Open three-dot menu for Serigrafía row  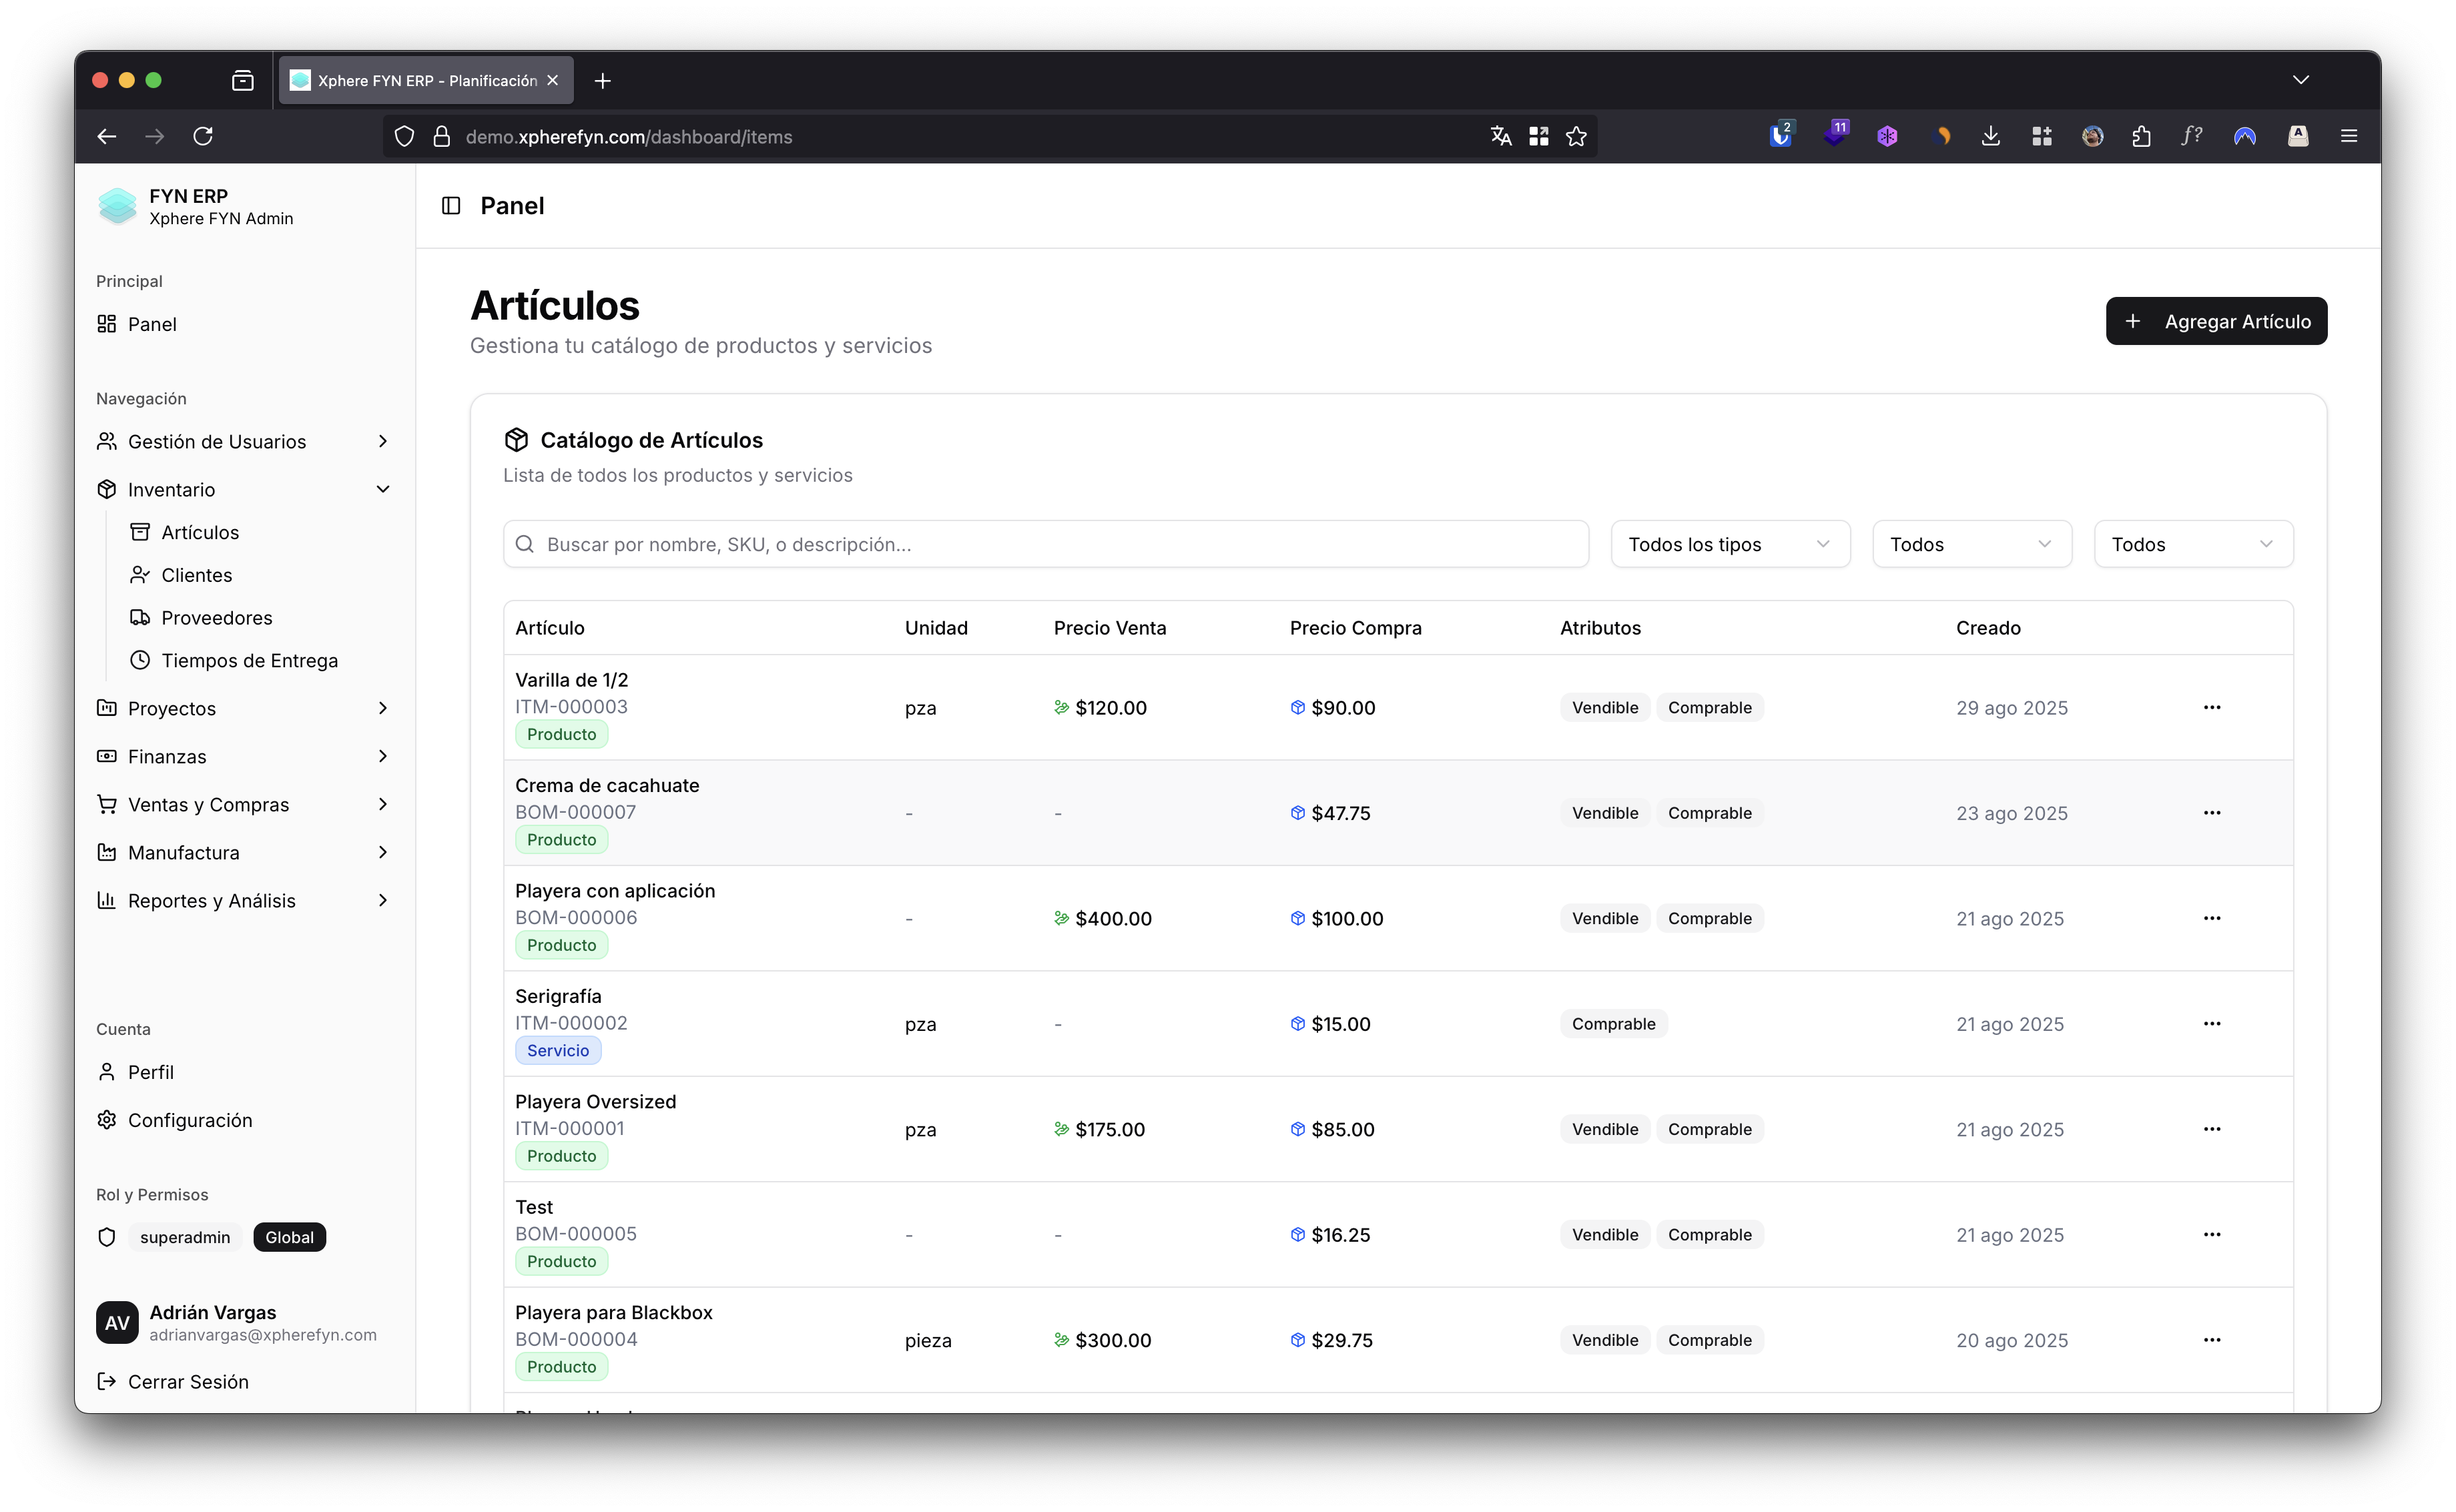tap(2211, 1023)
